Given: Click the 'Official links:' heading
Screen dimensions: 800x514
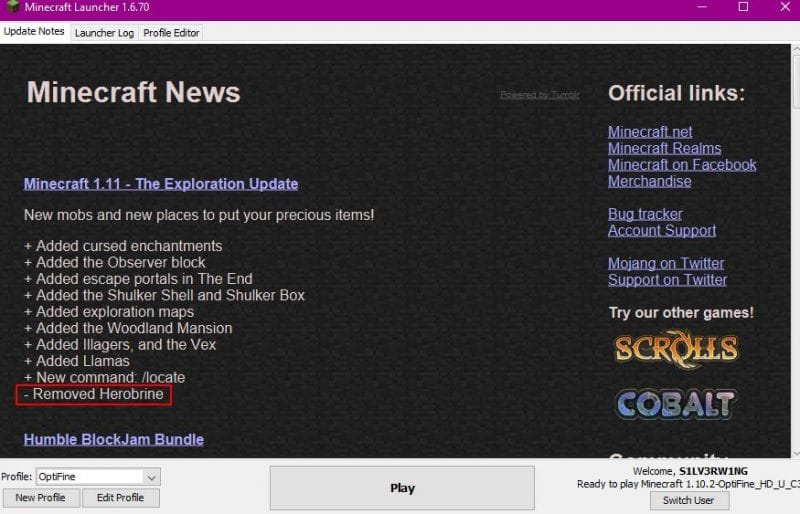Looking at the screenshot, I should pyautogui.click(x=677, y=93).
